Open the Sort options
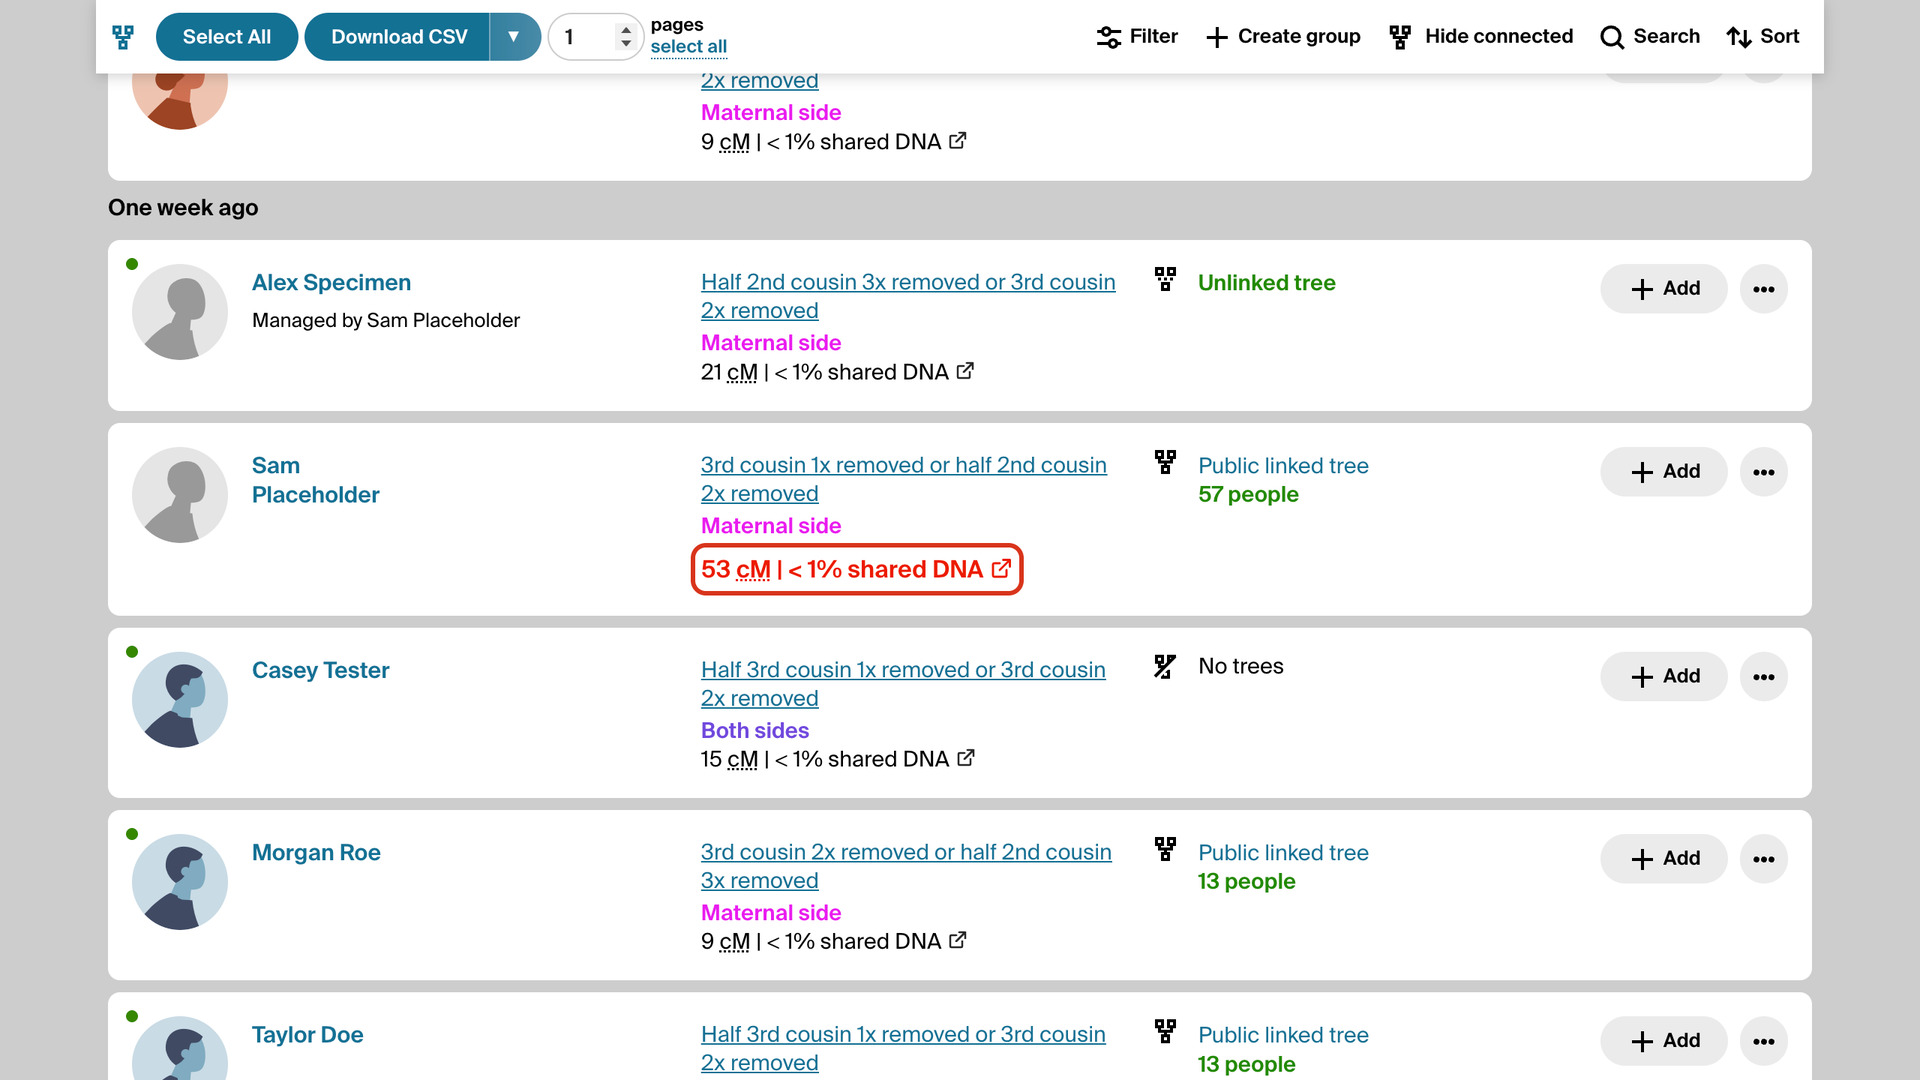1920x1080 pixels. point(1763,37)
